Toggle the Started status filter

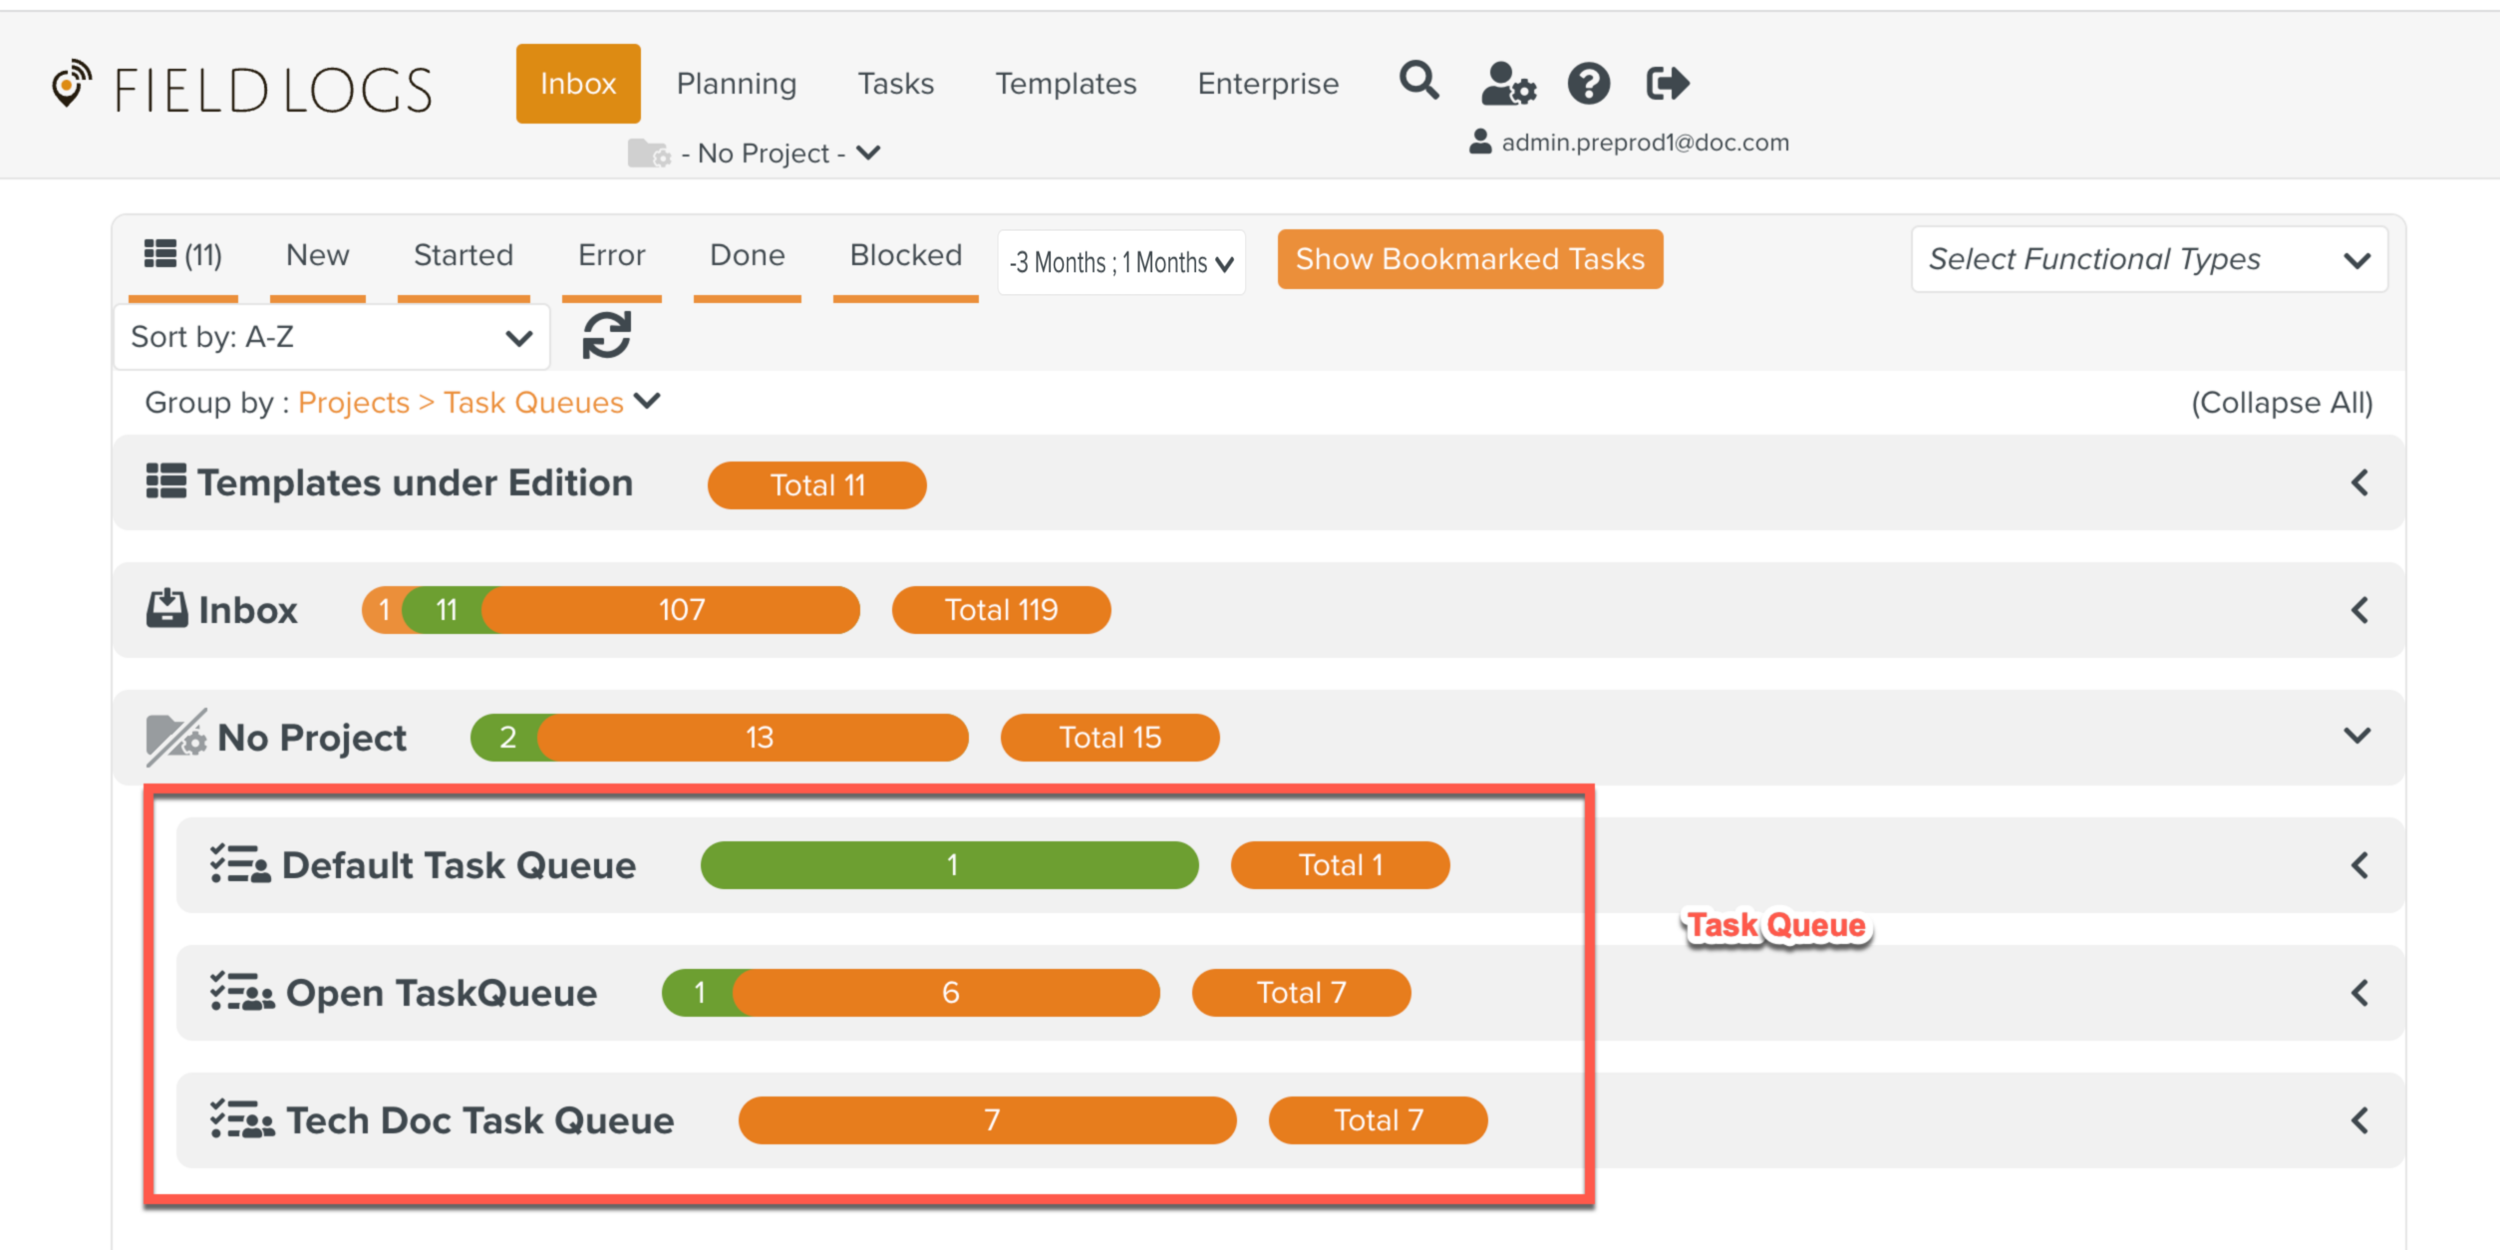(x=463, y=255)
